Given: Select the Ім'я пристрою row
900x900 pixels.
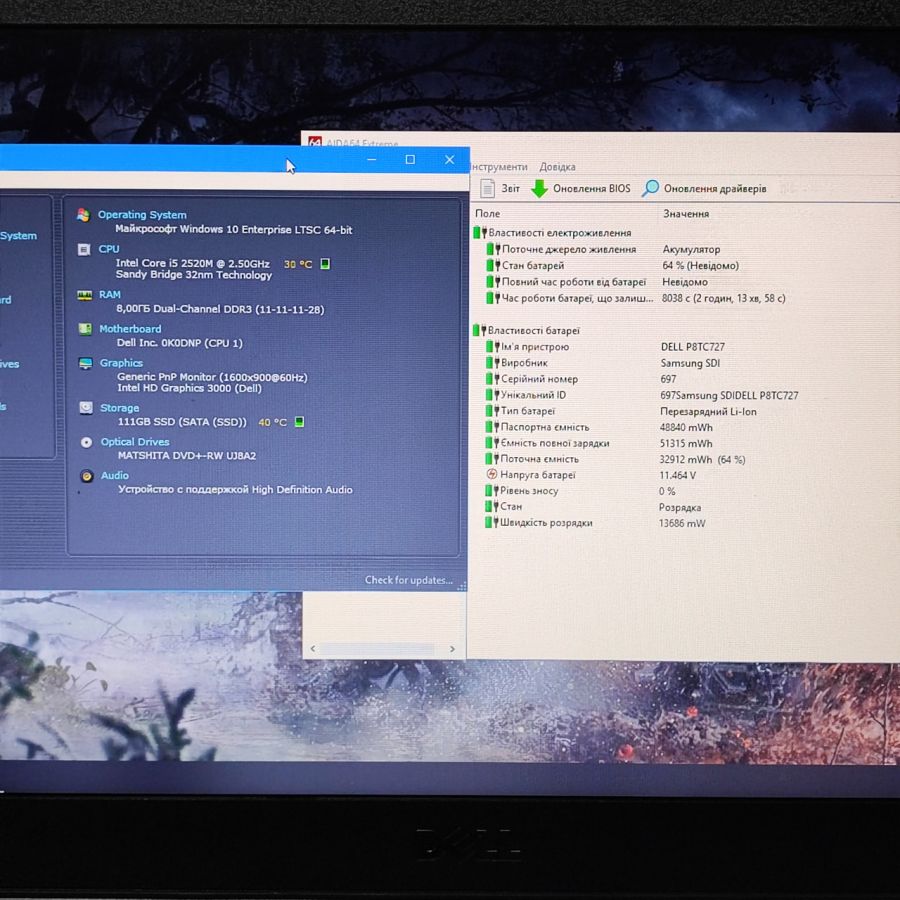Looking at the screenshot, I should (x=606, y=347).
